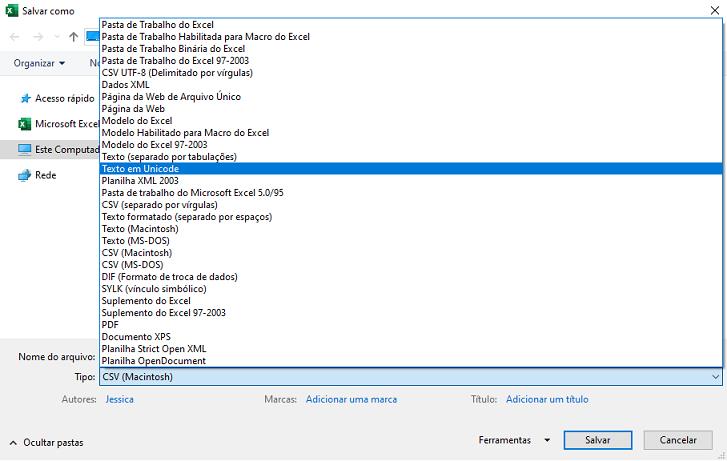
Task: Open Acesso rápido in the sidebar
Action: pyautogui.click(x=63, y=98)
